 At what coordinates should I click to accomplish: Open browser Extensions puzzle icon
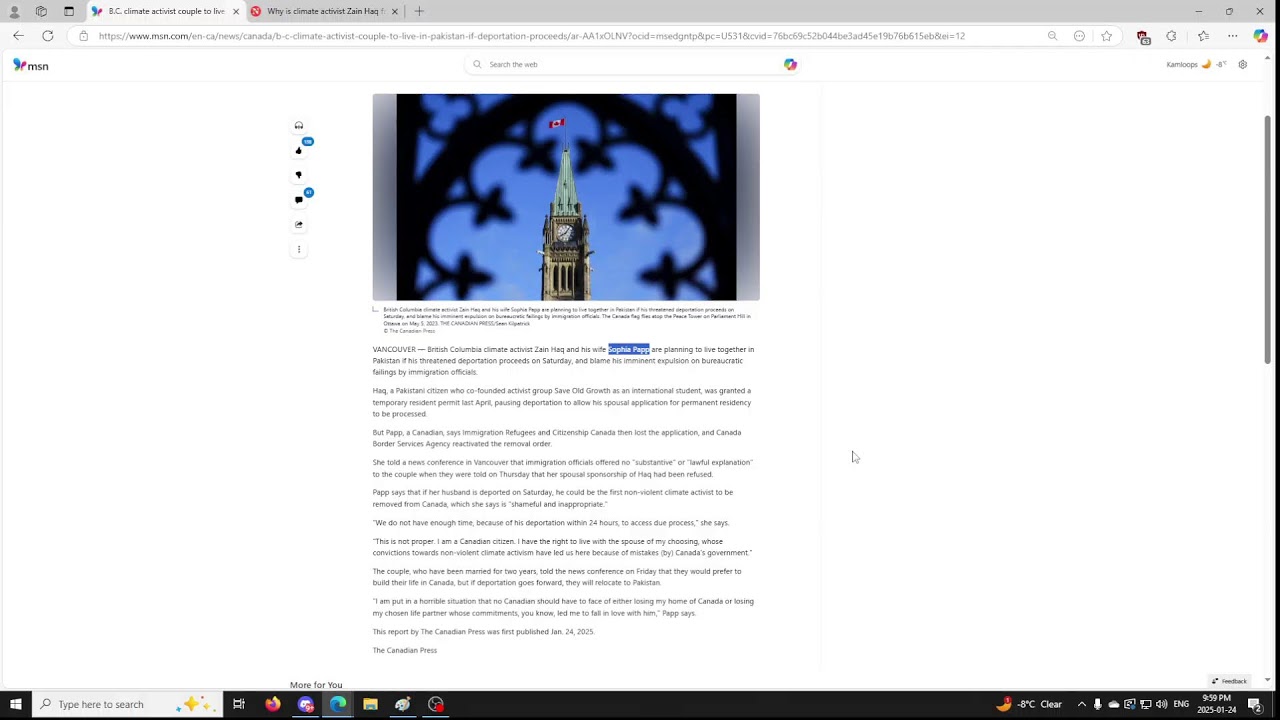tap(1171, 36)
